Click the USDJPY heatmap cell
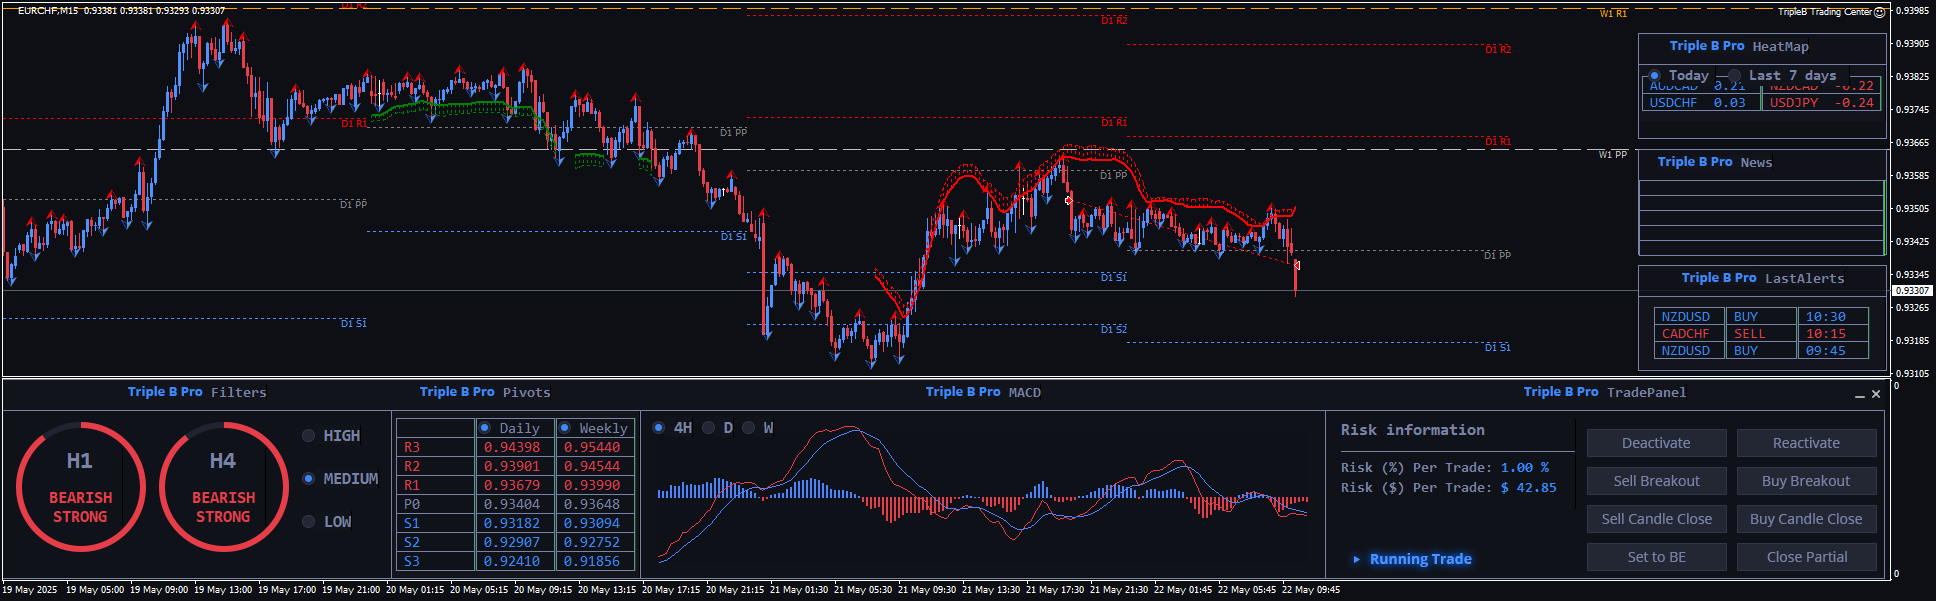 (1821, 102)
